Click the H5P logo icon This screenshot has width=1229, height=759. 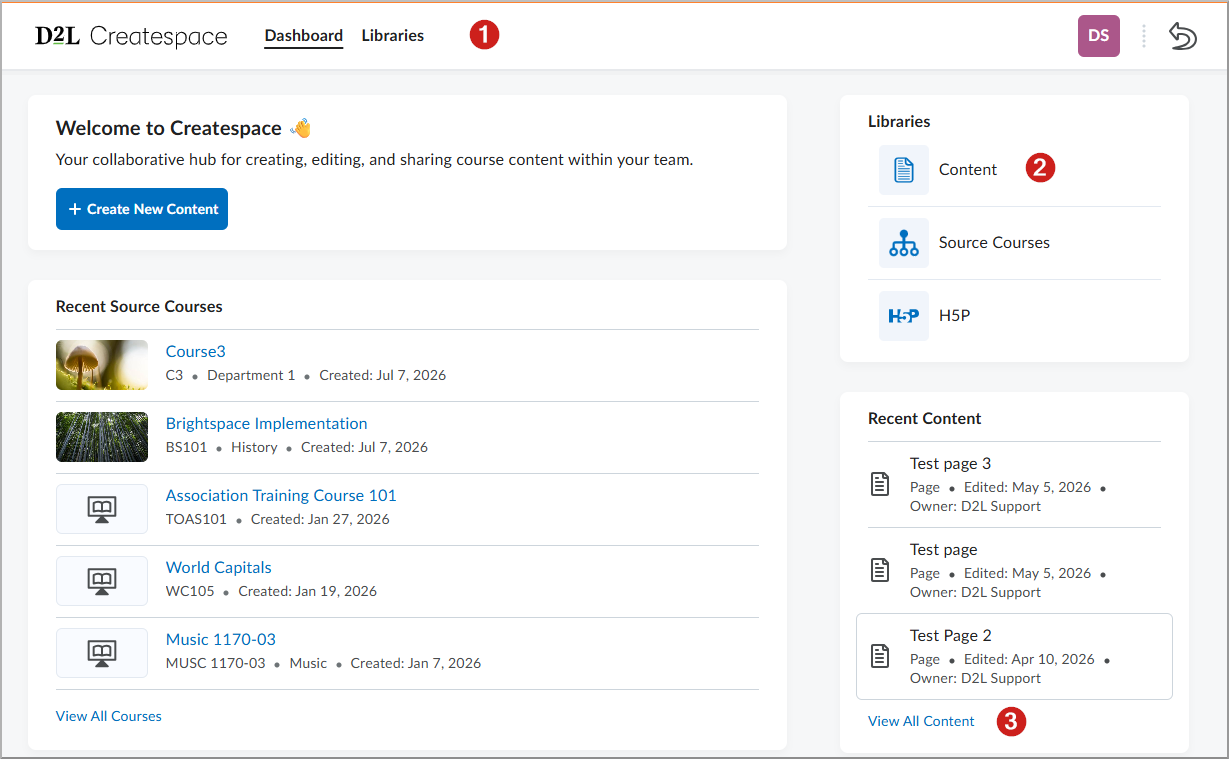pos(904,316)
